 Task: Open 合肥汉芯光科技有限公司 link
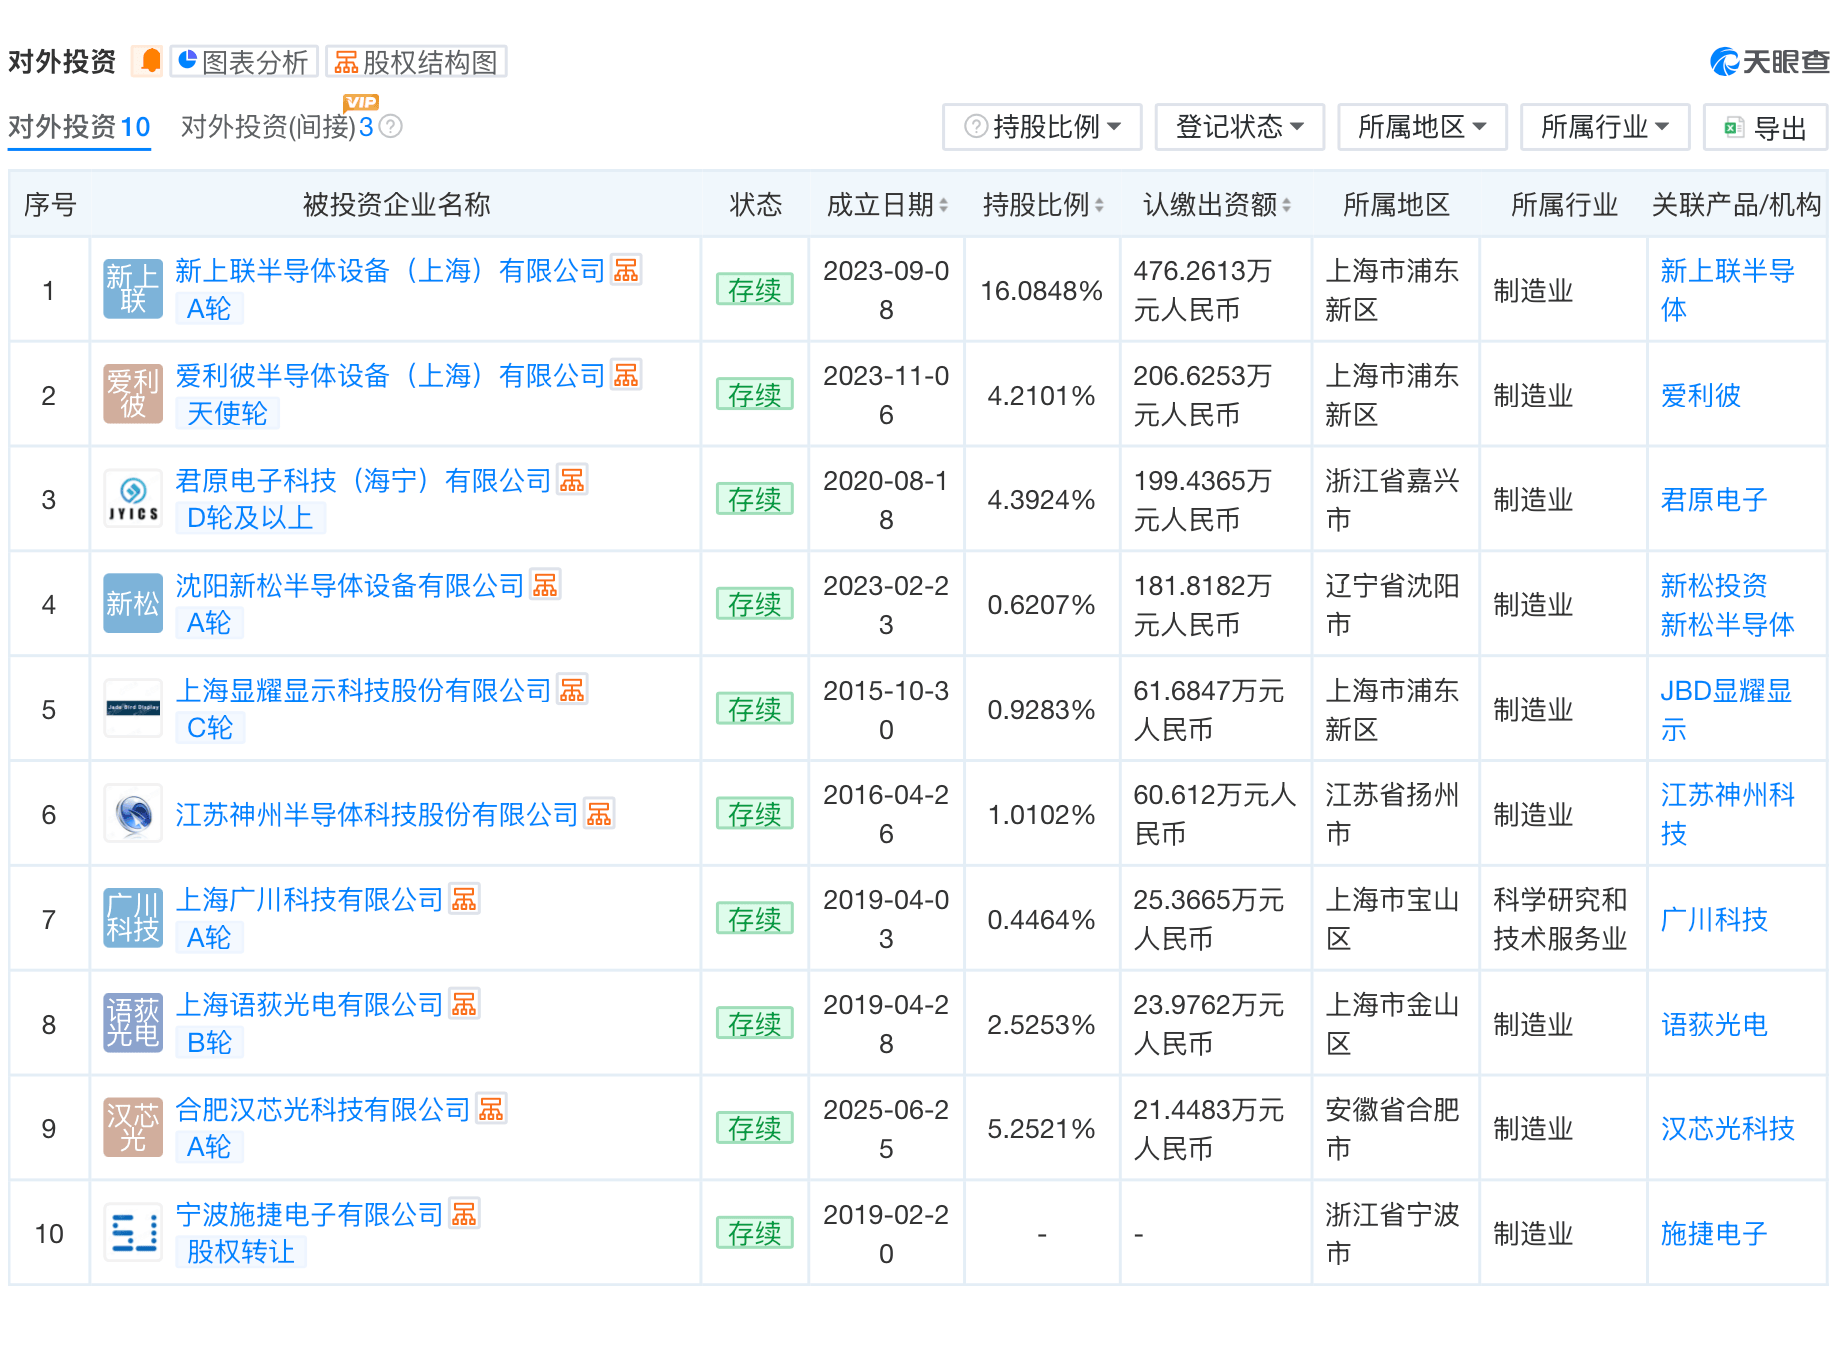[323, 1110]
